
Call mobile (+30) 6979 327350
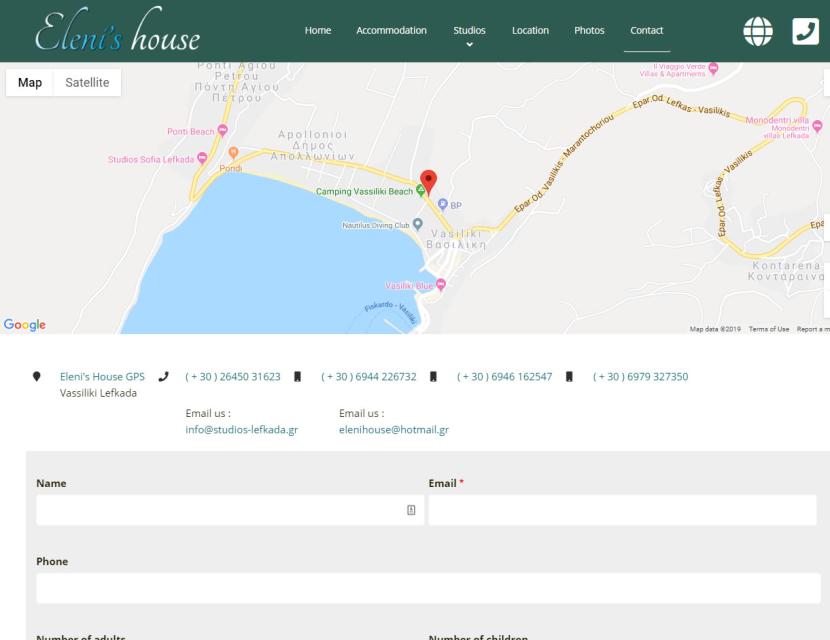(x=640, y=376)
